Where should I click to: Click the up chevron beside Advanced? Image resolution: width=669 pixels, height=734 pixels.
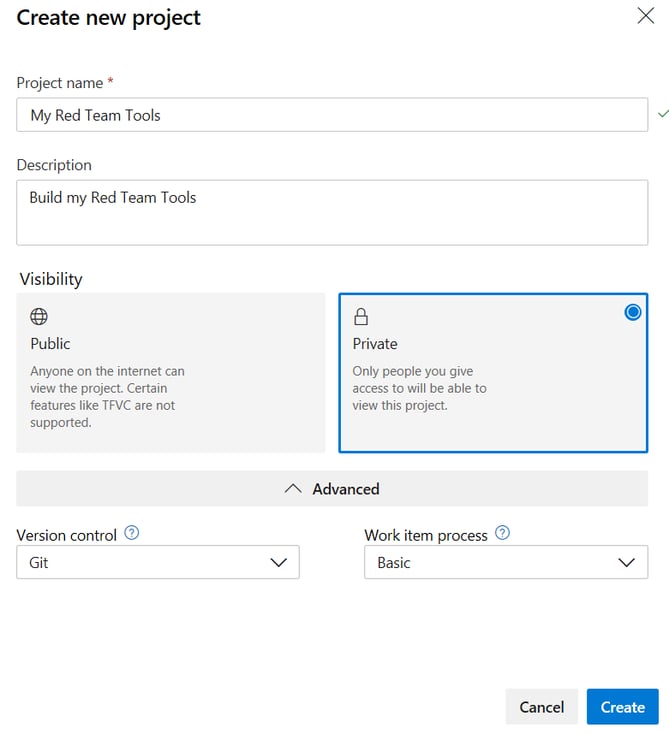pos(293,489)
